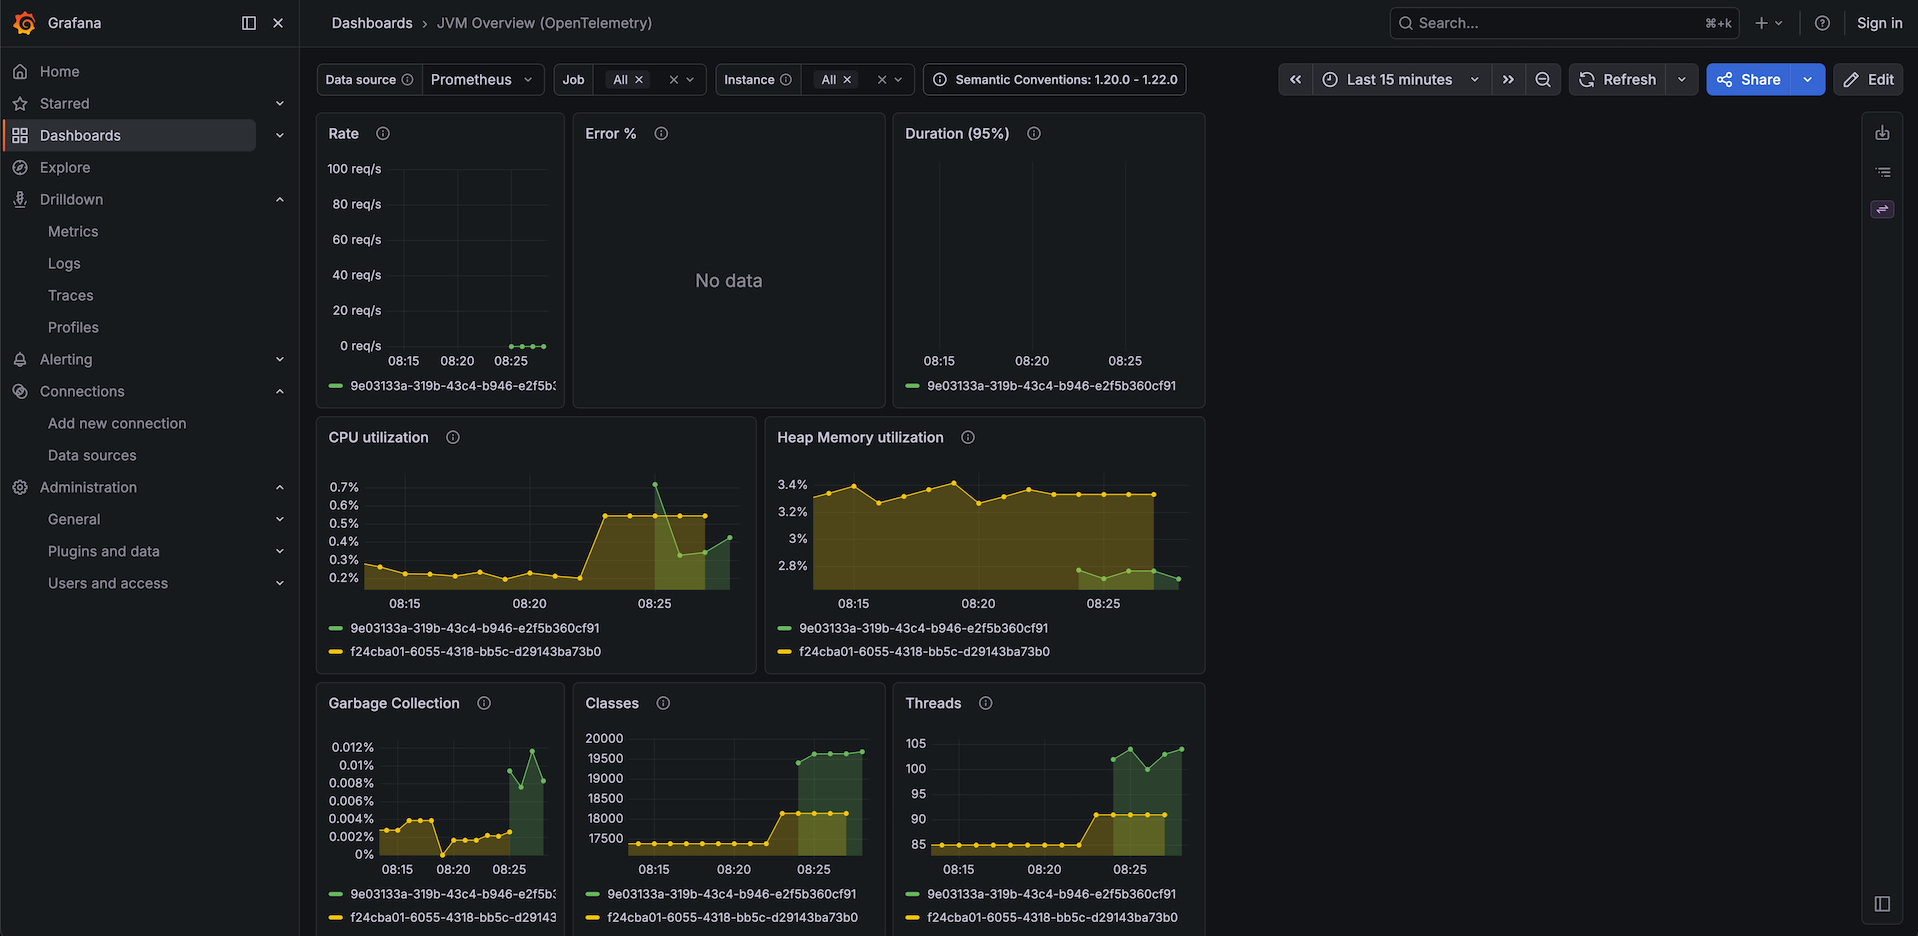Screen dimensions: 1918x936
Task: Collapse the Connections section chevron
Action: (280, 391)
